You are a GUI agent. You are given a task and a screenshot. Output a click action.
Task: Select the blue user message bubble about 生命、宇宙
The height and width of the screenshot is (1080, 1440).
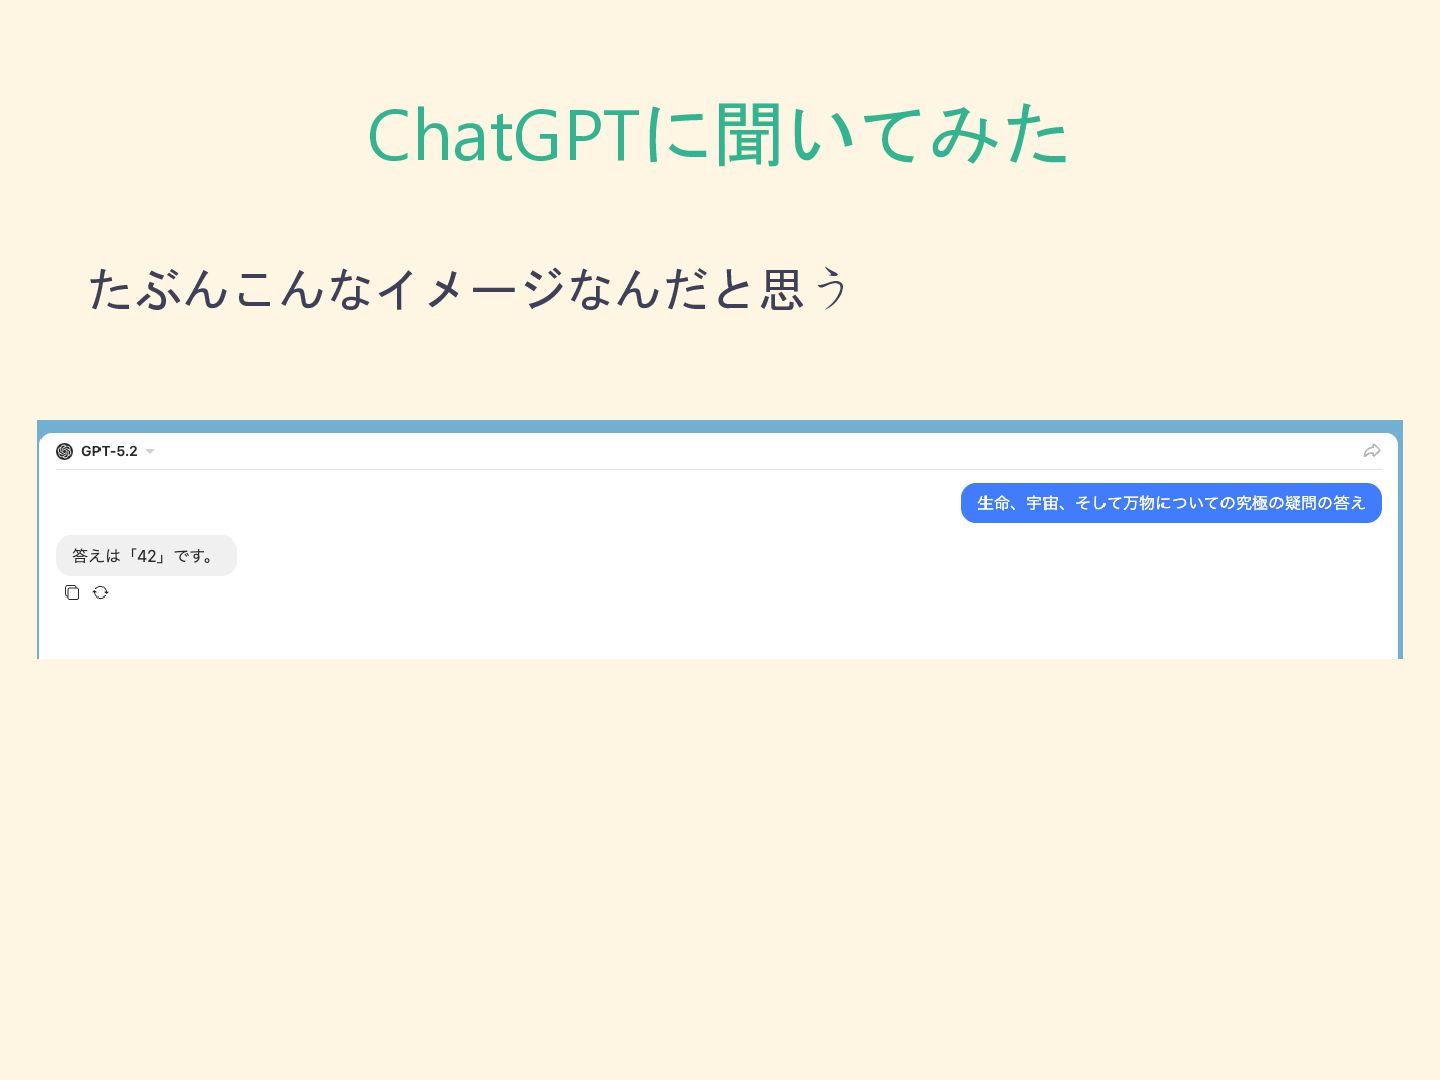point(1171,503)
